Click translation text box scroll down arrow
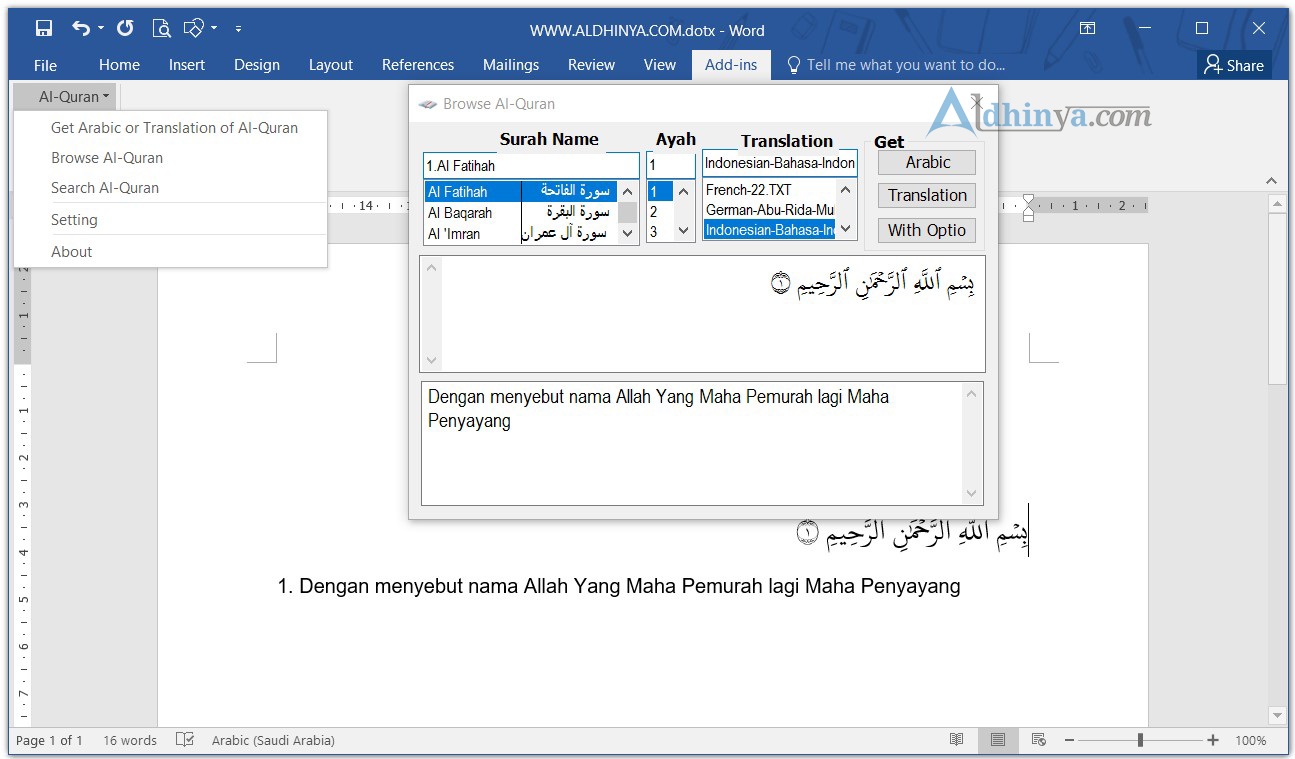The image size is (1295, 759). [x=971, y=493]
